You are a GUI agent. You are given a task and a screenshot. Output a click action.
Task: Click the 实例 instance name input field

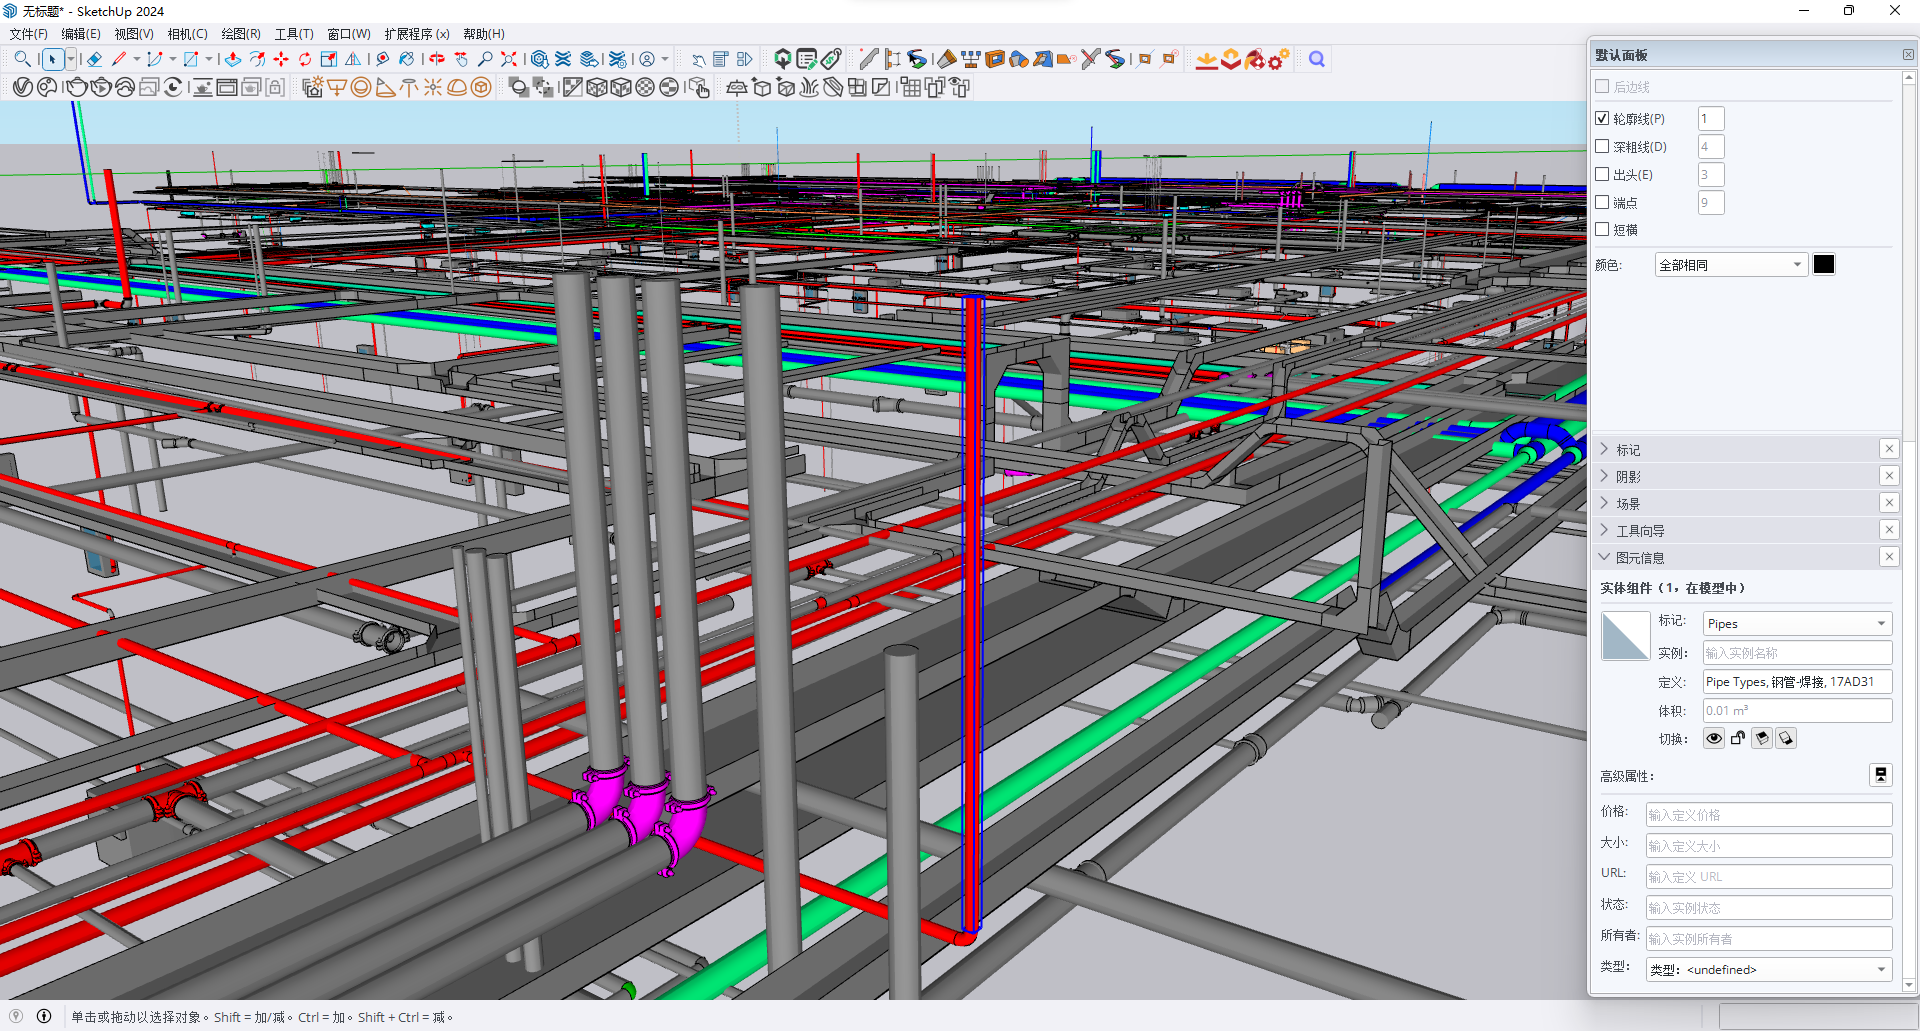pyautogui.click(x=1797, y=653)
